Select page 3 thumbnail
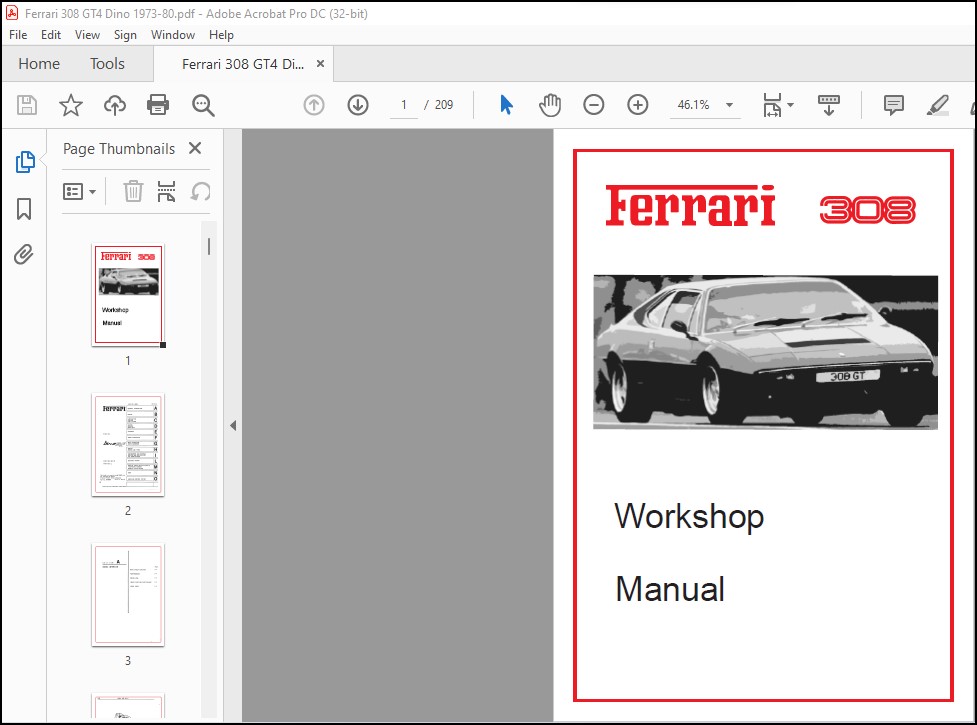 pos(128,595)
